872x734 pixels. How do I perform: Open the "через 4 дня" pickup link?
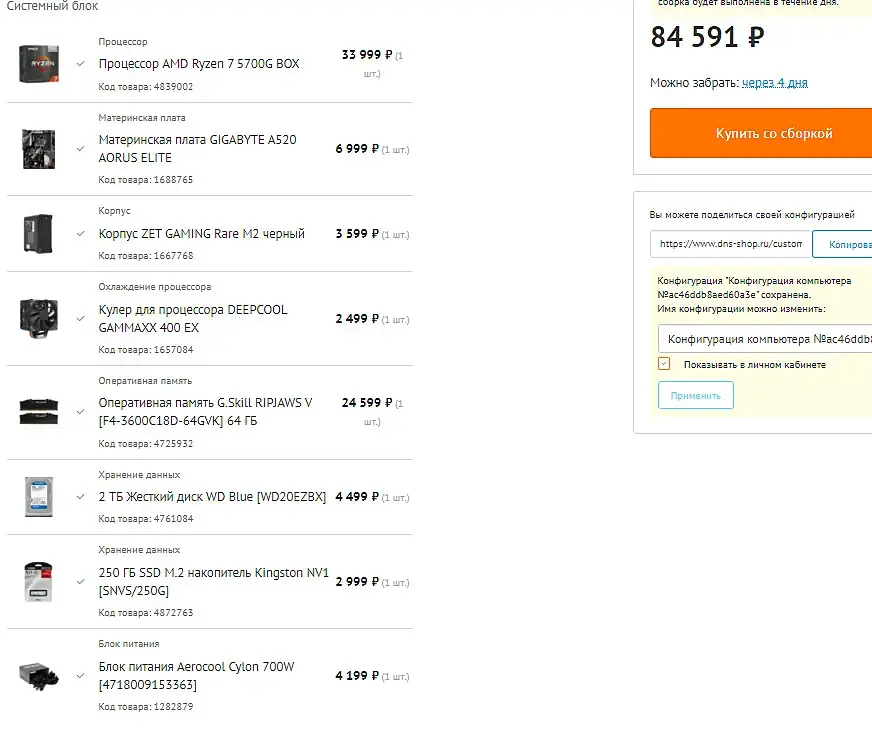[x=775, y=83]
